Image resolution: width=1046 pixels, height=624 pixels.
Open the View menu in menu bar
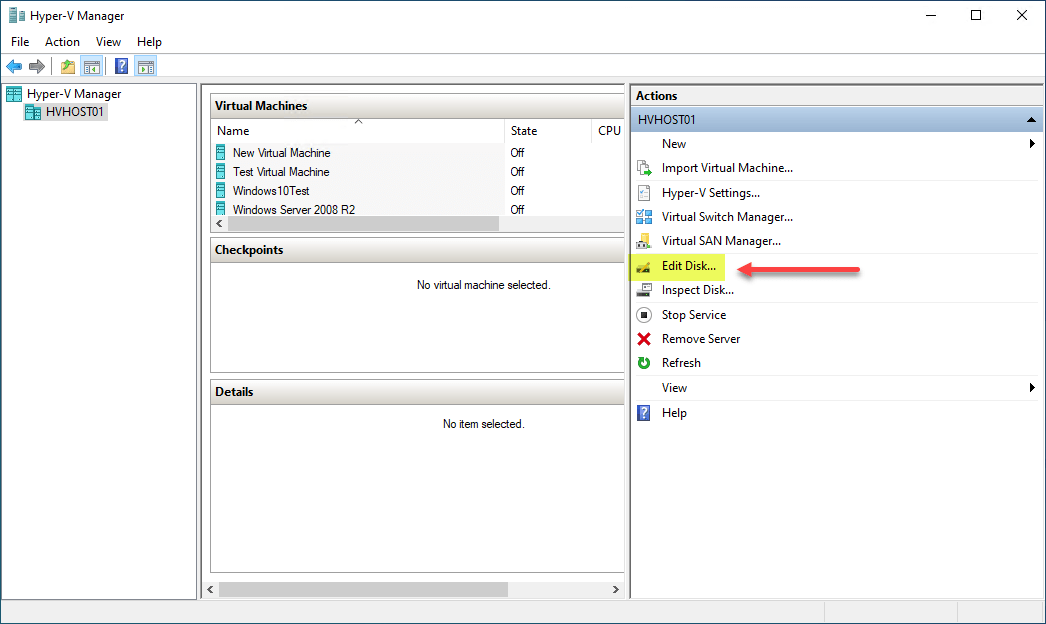click(108, 41)
